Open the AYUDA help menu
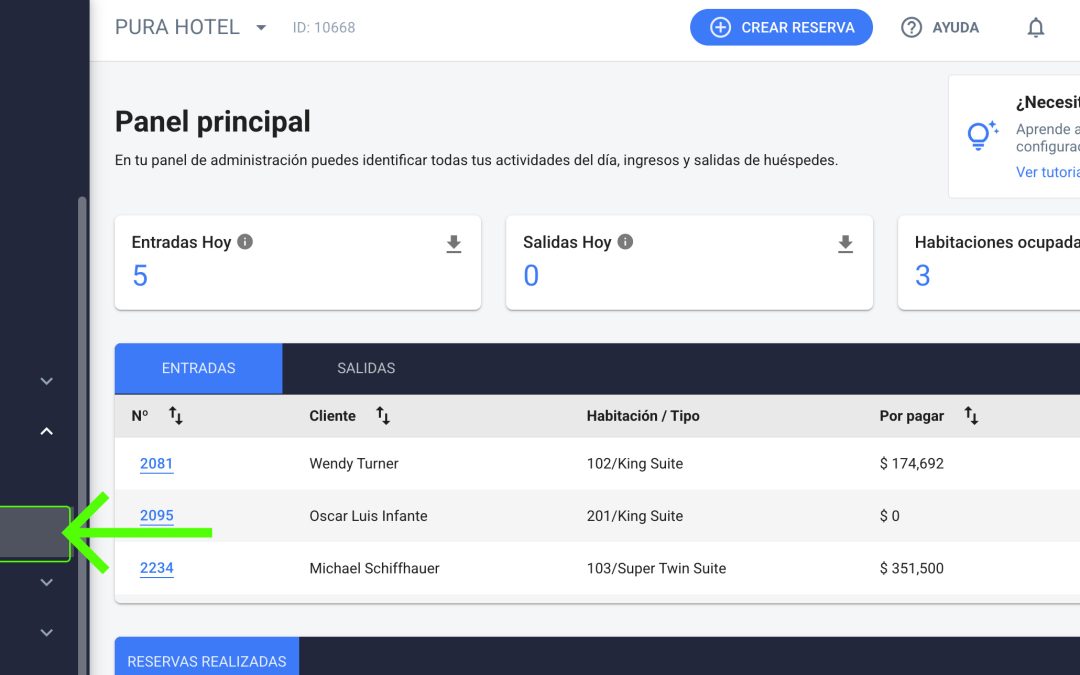1080x675 pixels. pos(939,28)
